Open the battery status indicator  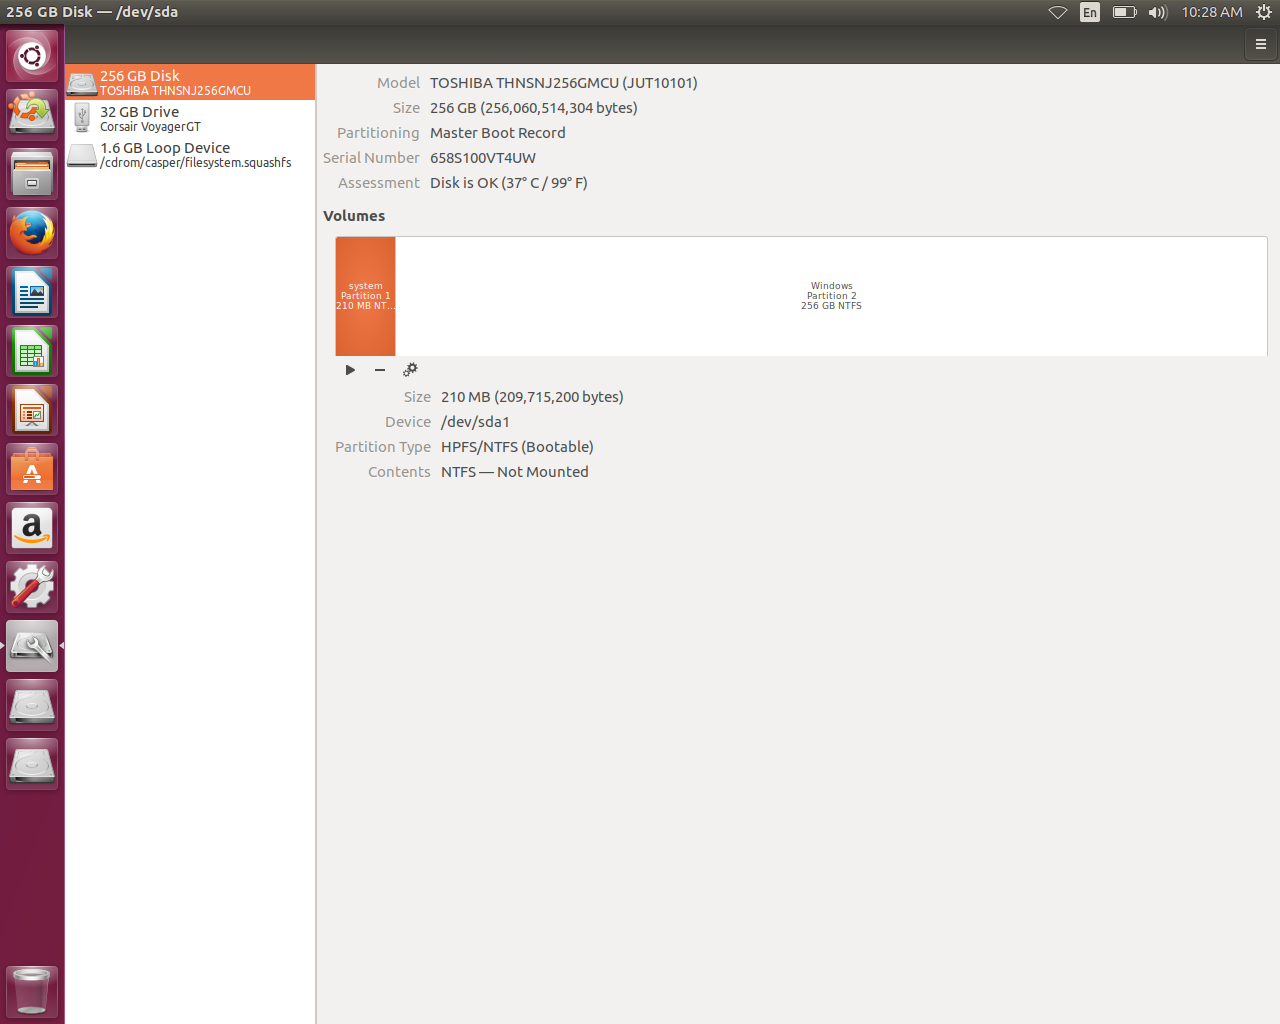[x=1125, y=12]
